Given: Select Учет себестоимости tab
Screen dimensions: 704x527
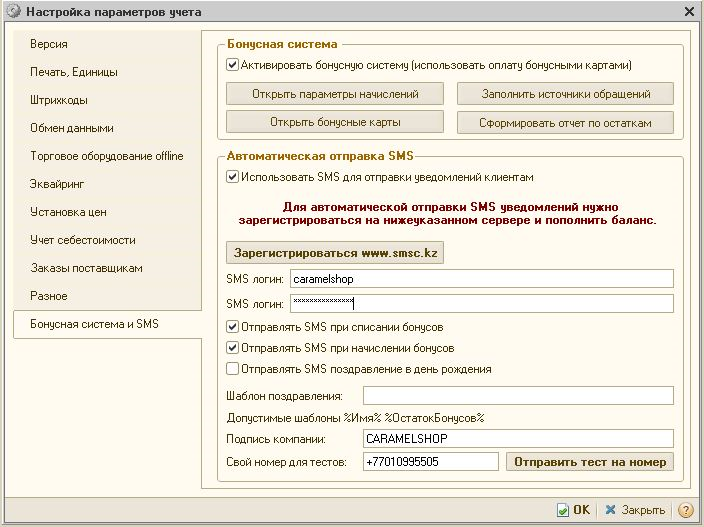Looking at the screenshot, I should click(x=108, y=240).
